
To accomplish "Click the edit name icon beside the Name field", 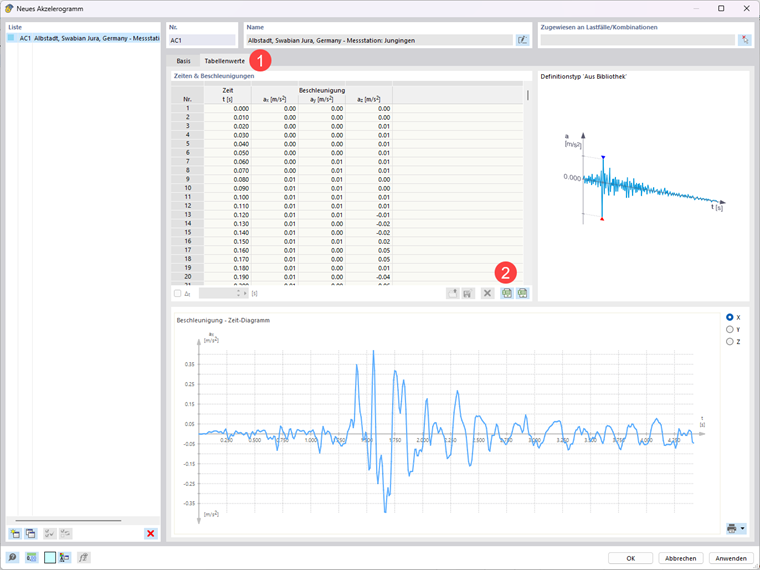I will [x=522, y=40].
